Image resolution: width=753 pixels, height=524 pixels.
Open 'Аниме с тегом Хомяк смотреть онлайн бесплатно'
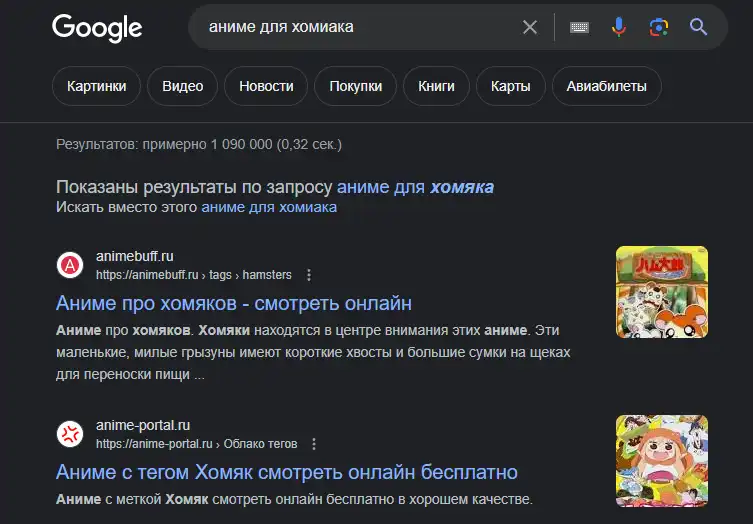click(x=287, y=472)
